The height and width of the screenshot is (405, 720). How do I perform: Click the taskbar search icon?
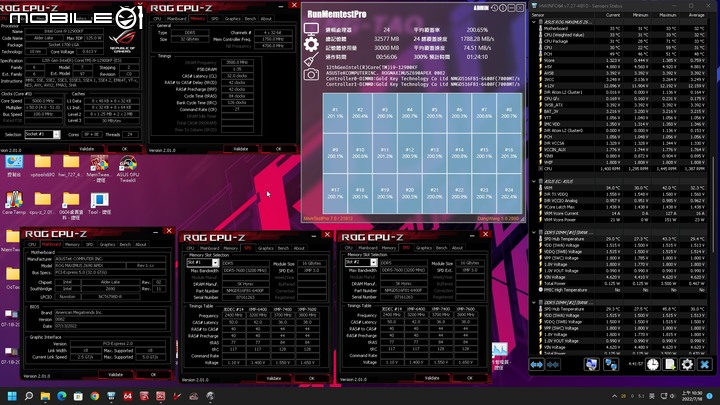point(28,396)
